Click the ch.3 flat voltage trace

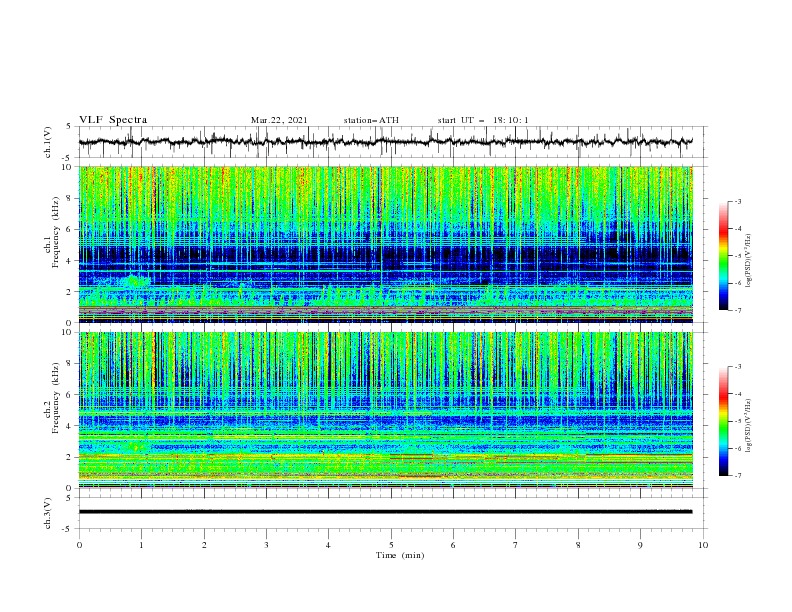tap(386, 512)
